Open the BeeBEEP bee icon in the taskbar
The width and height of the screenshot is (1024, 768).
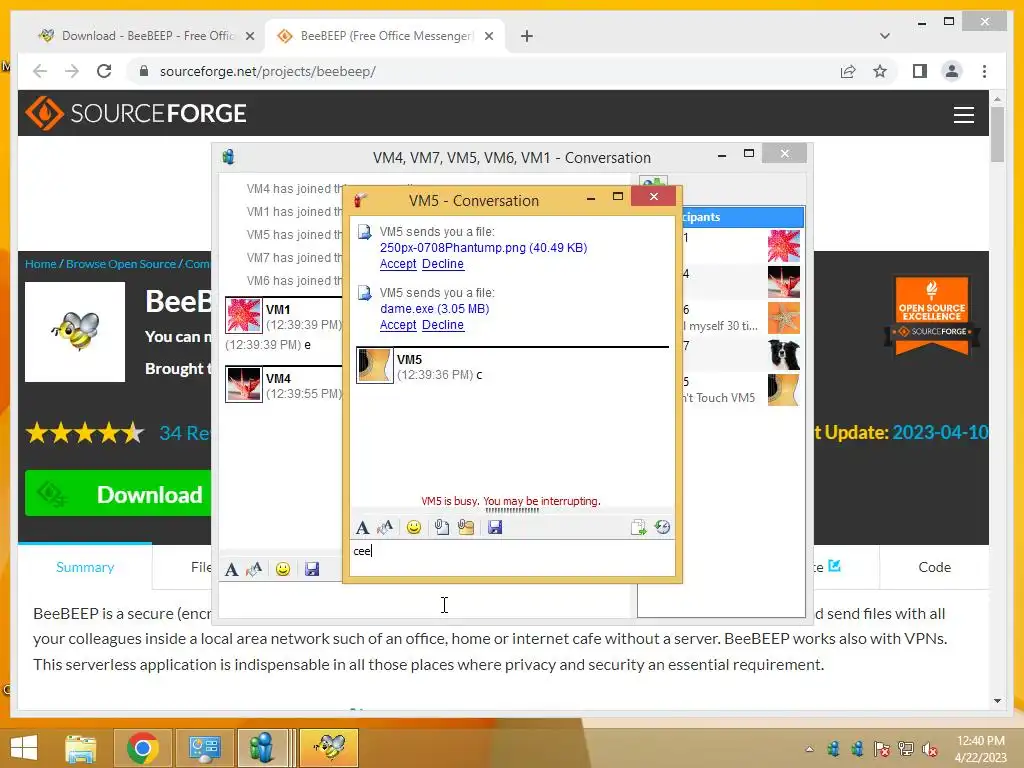click(x=329, y=748)
